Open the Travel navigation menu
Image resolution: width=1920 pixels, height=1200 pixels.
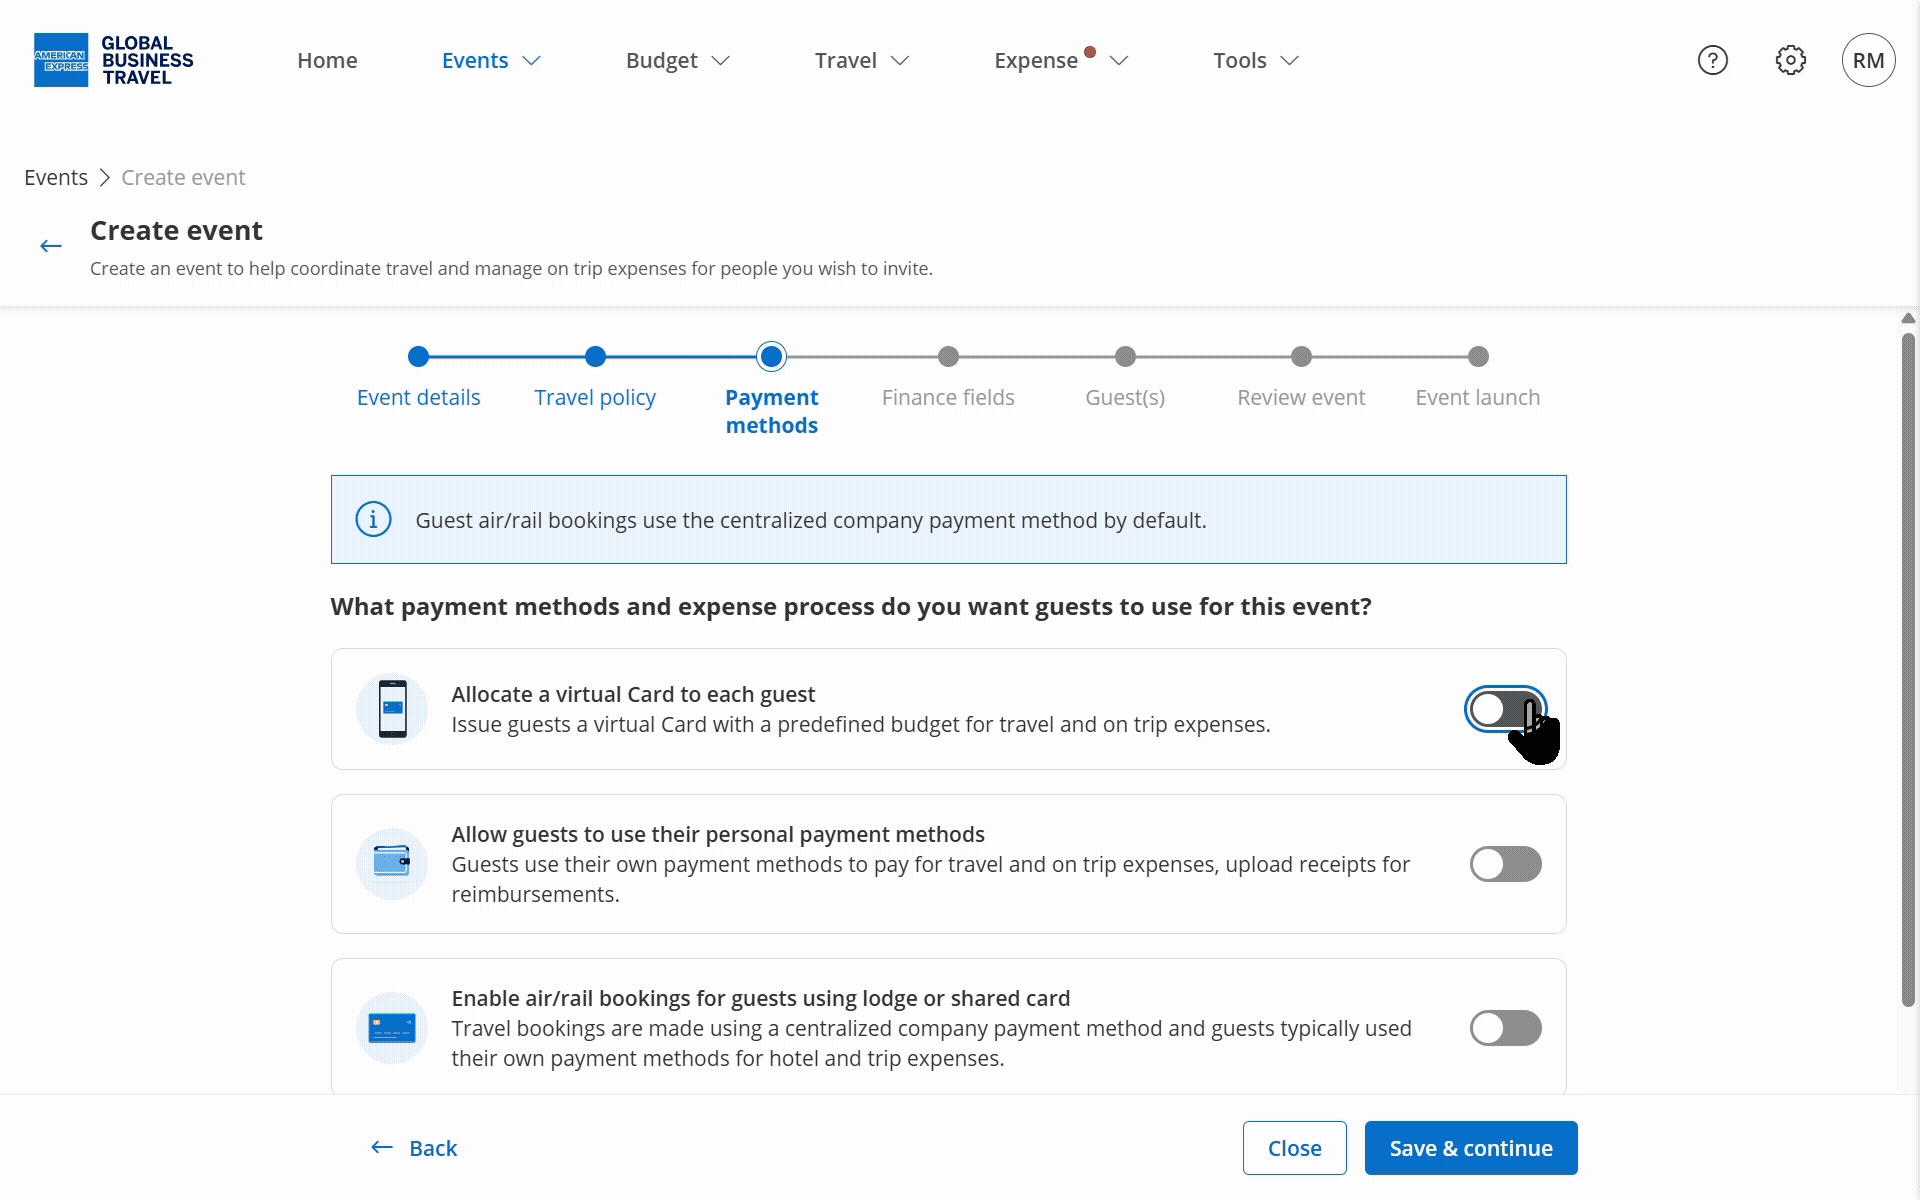coord(861,60)
